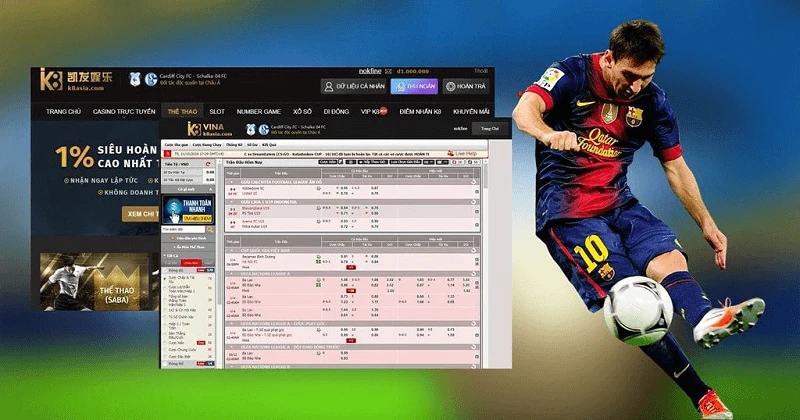
Task: Select the Cược Xiên radio option
Action: pos(165,343)
